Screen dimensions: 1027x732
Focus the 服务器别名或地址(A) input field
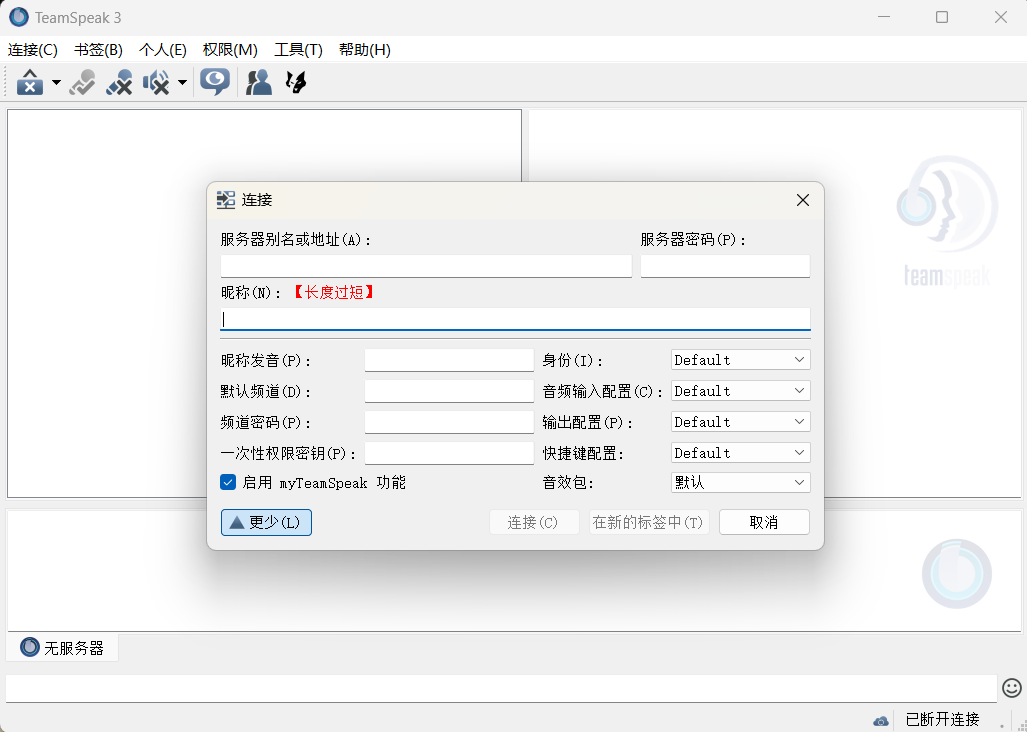426,266
